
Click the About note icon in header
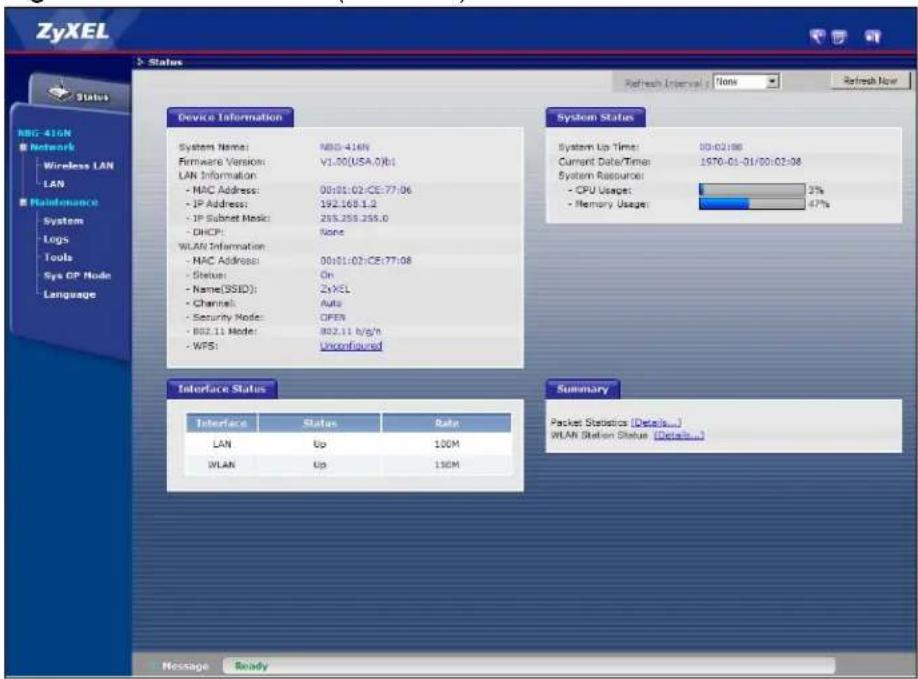(x=839, y=37)
